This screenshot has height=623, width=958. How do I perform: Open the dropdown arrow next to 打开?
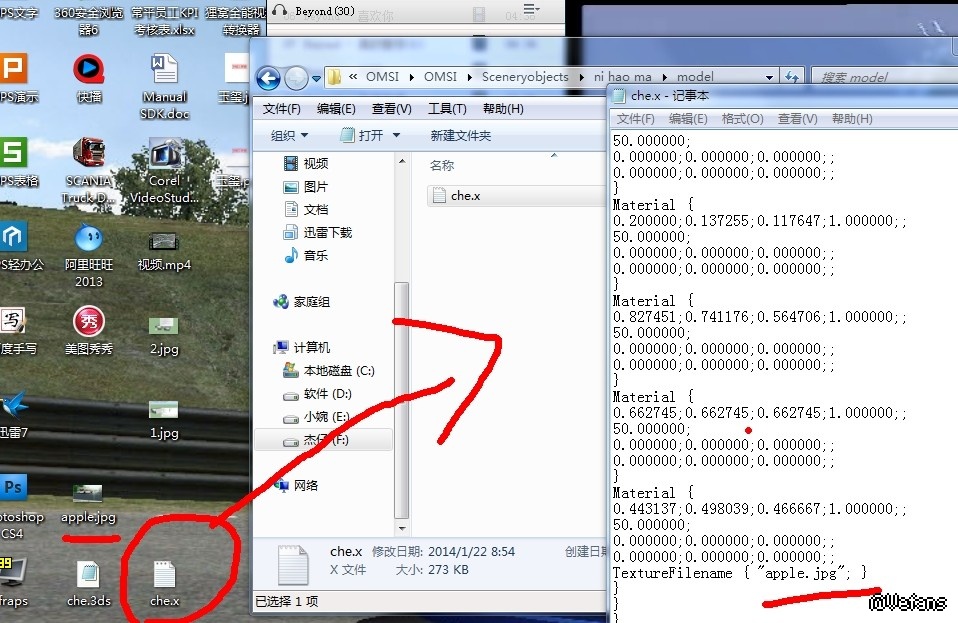396,135
